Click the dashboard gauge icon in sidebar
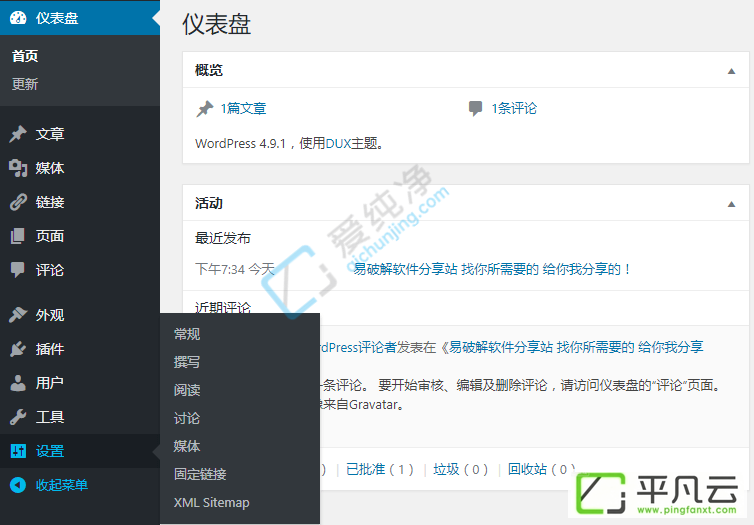Screen dimensions: 754x525 (18, 18)
